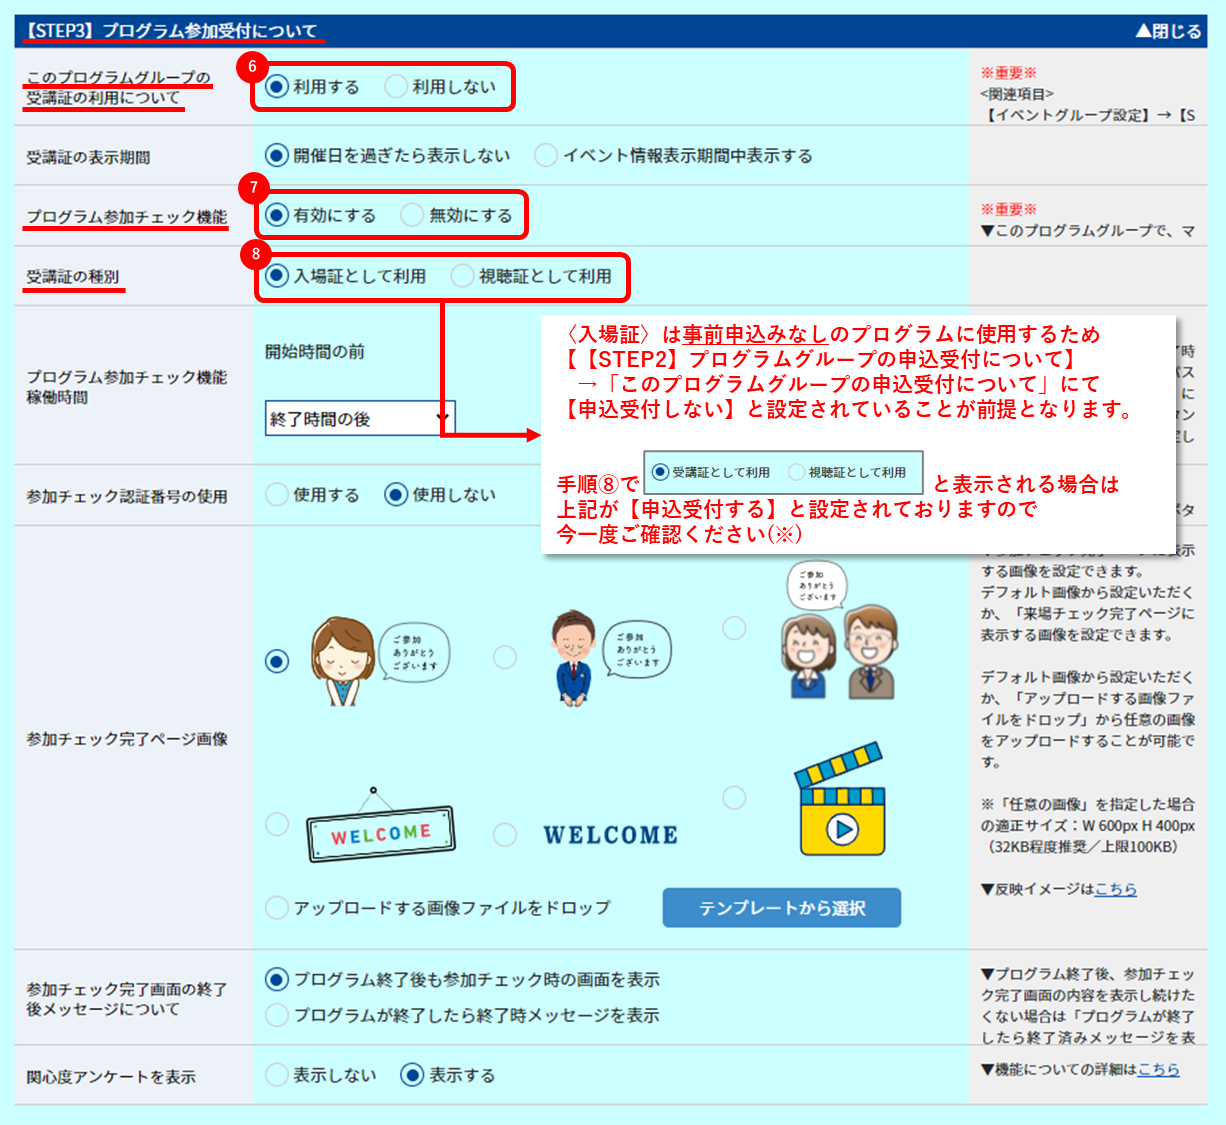The image size is (1226, 1125).
Task: Click the smiling couple illustration thumbnail
Action: (x=840, y=630)
